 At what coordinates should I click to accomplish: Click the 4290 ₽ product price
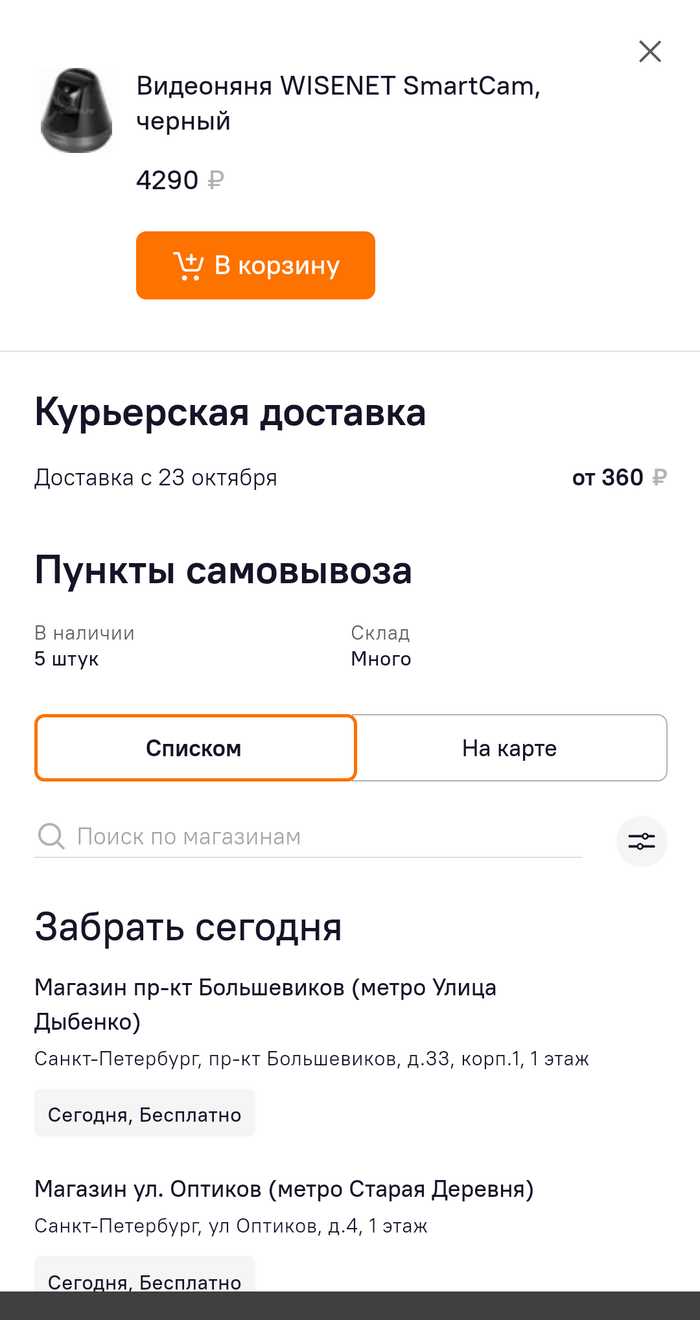coord(180,181)
